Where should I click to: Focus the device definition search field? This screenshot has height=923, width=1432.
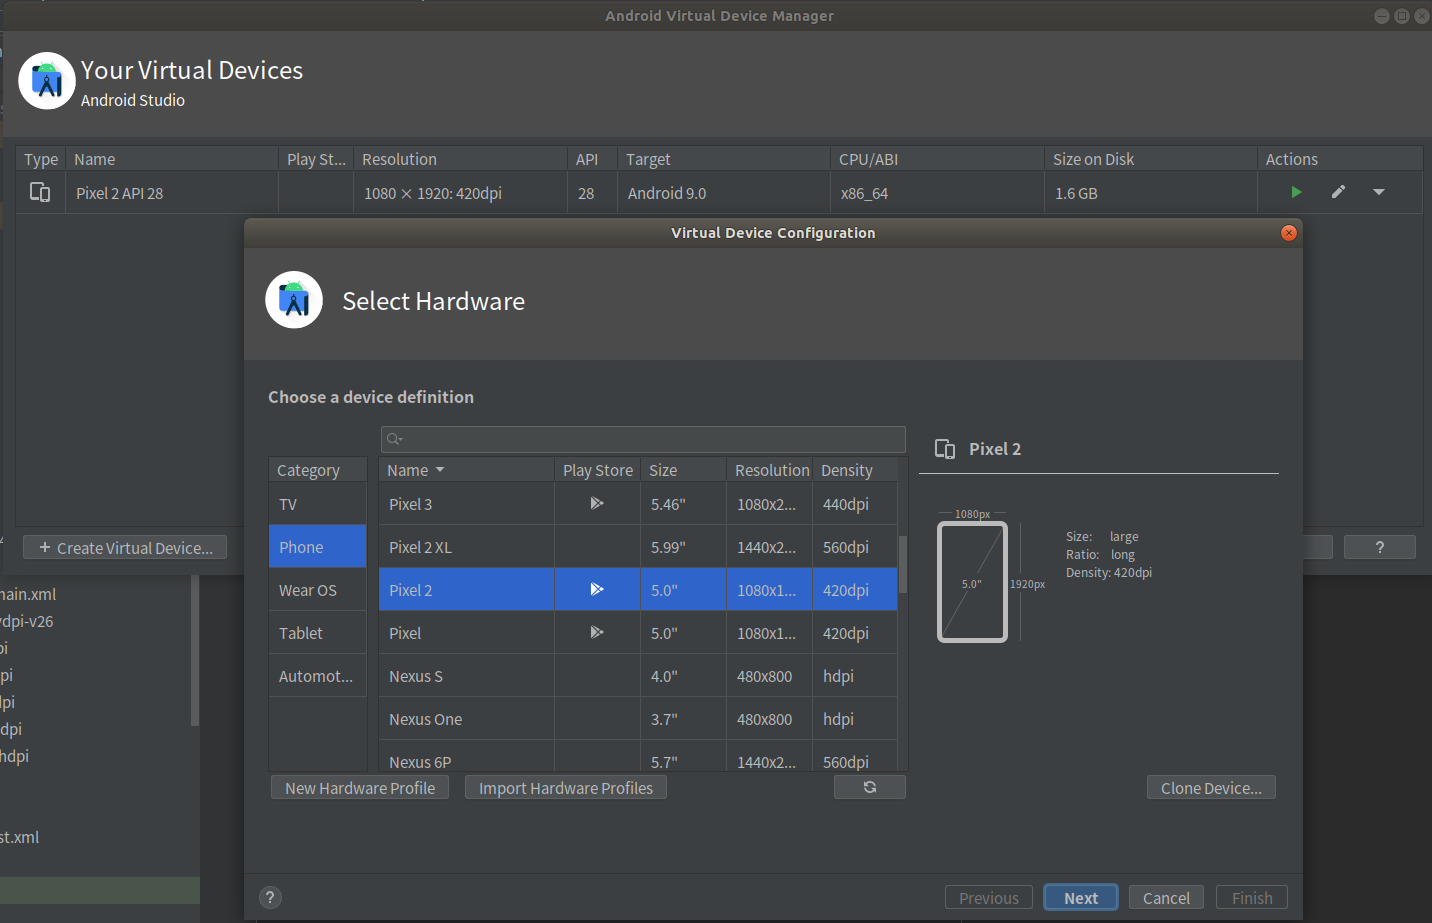click(643, 439)
